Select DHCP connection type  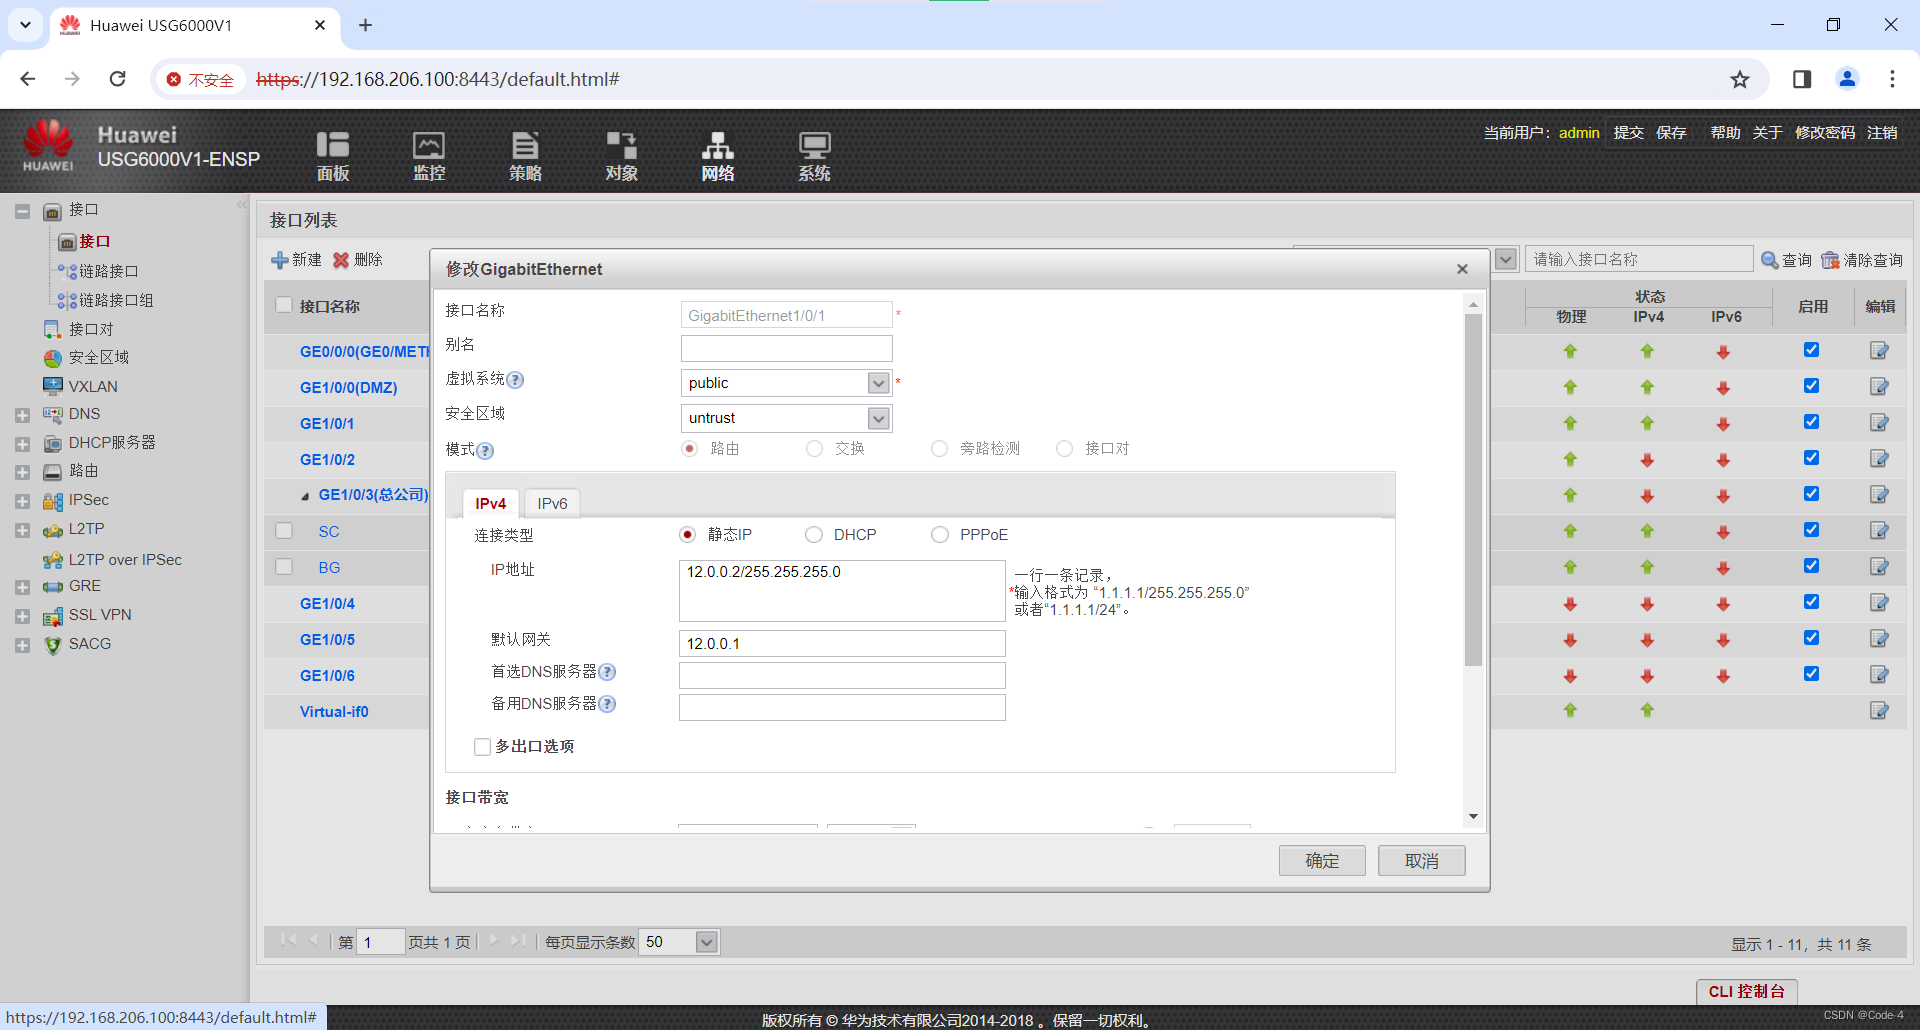tap(814, 535)
